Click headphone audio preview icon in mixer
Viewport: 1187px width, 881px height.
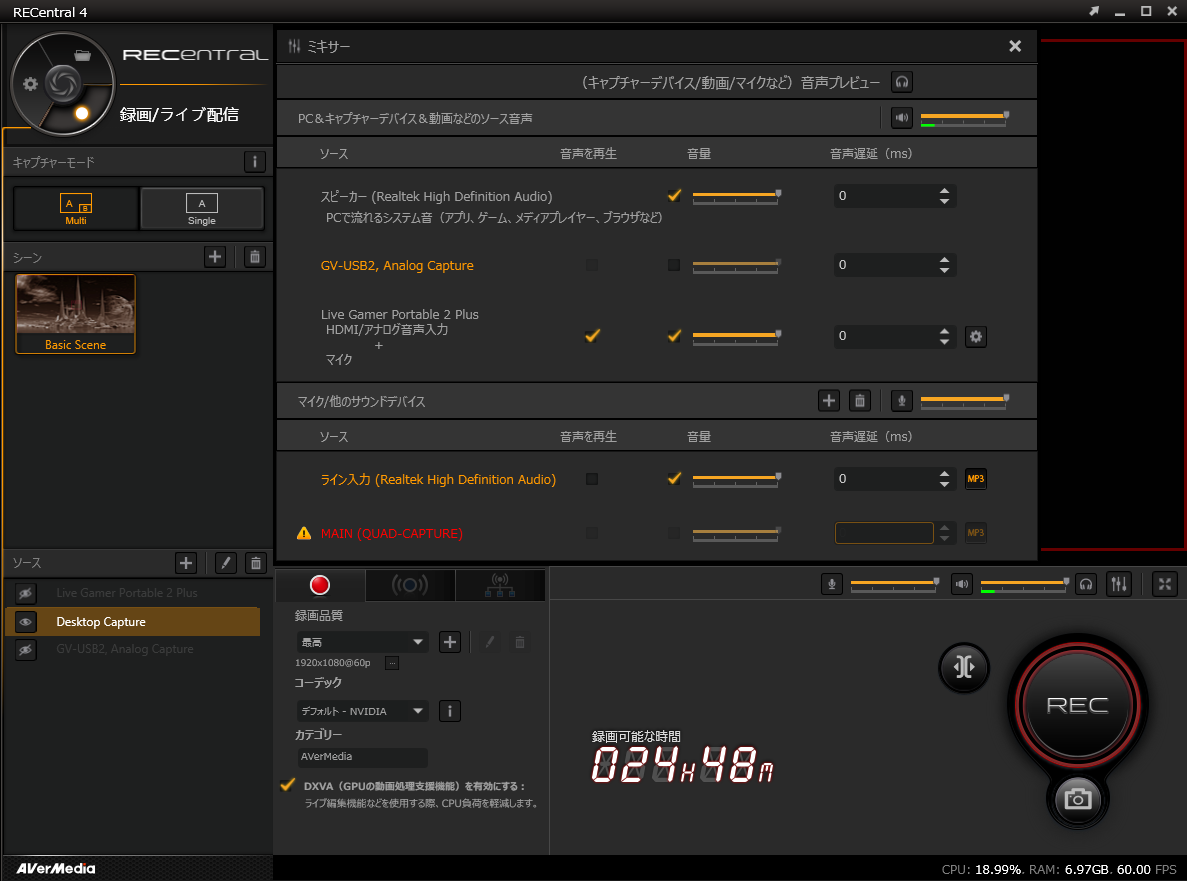click(x=902, y=82)
